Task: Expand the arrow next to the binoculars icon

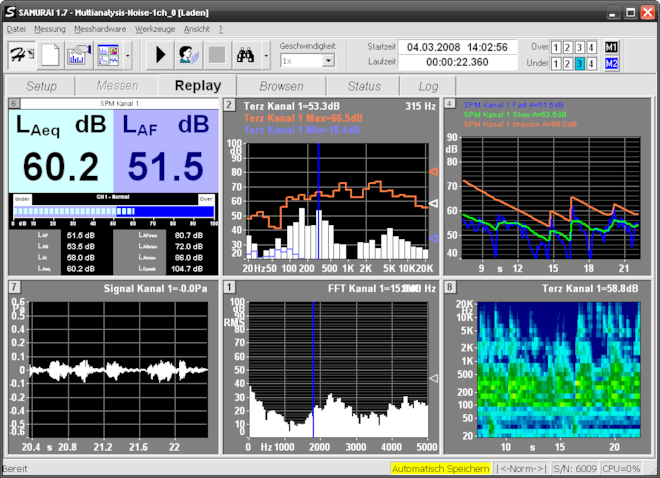Action: [265, 55]
